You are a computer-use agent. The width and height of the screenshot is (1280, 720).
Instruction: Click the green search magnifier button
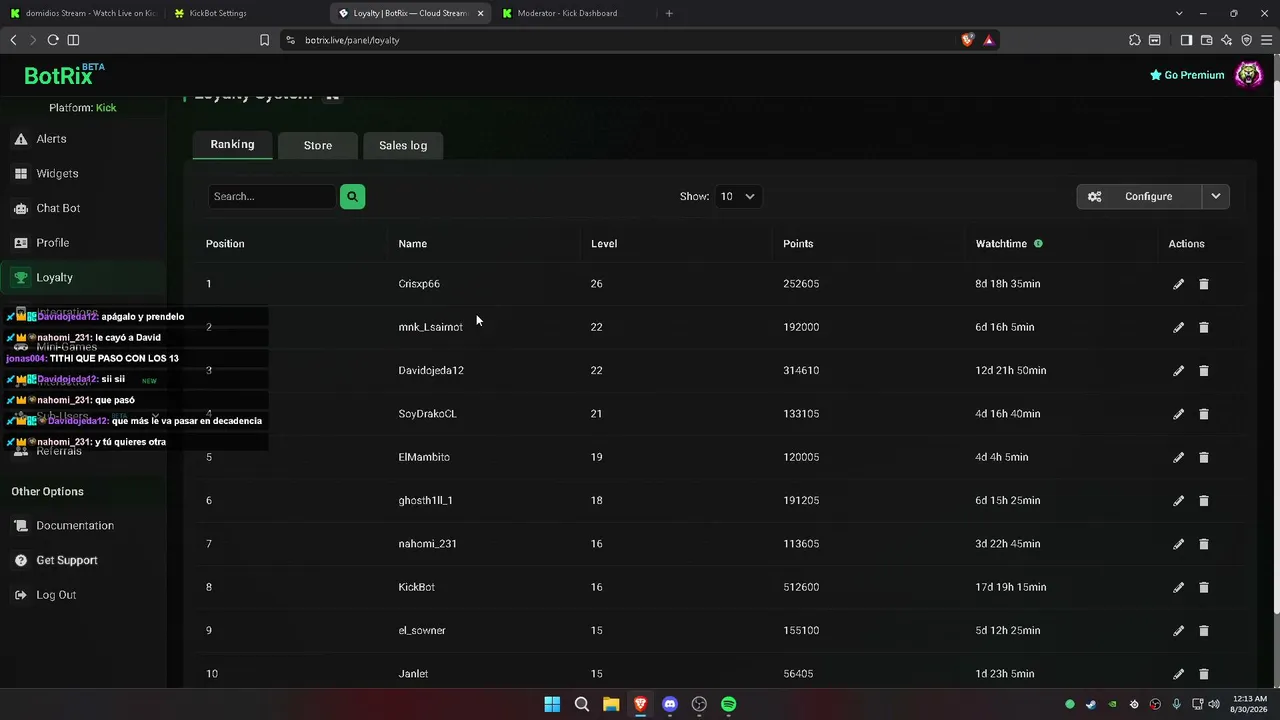(352, 196)
